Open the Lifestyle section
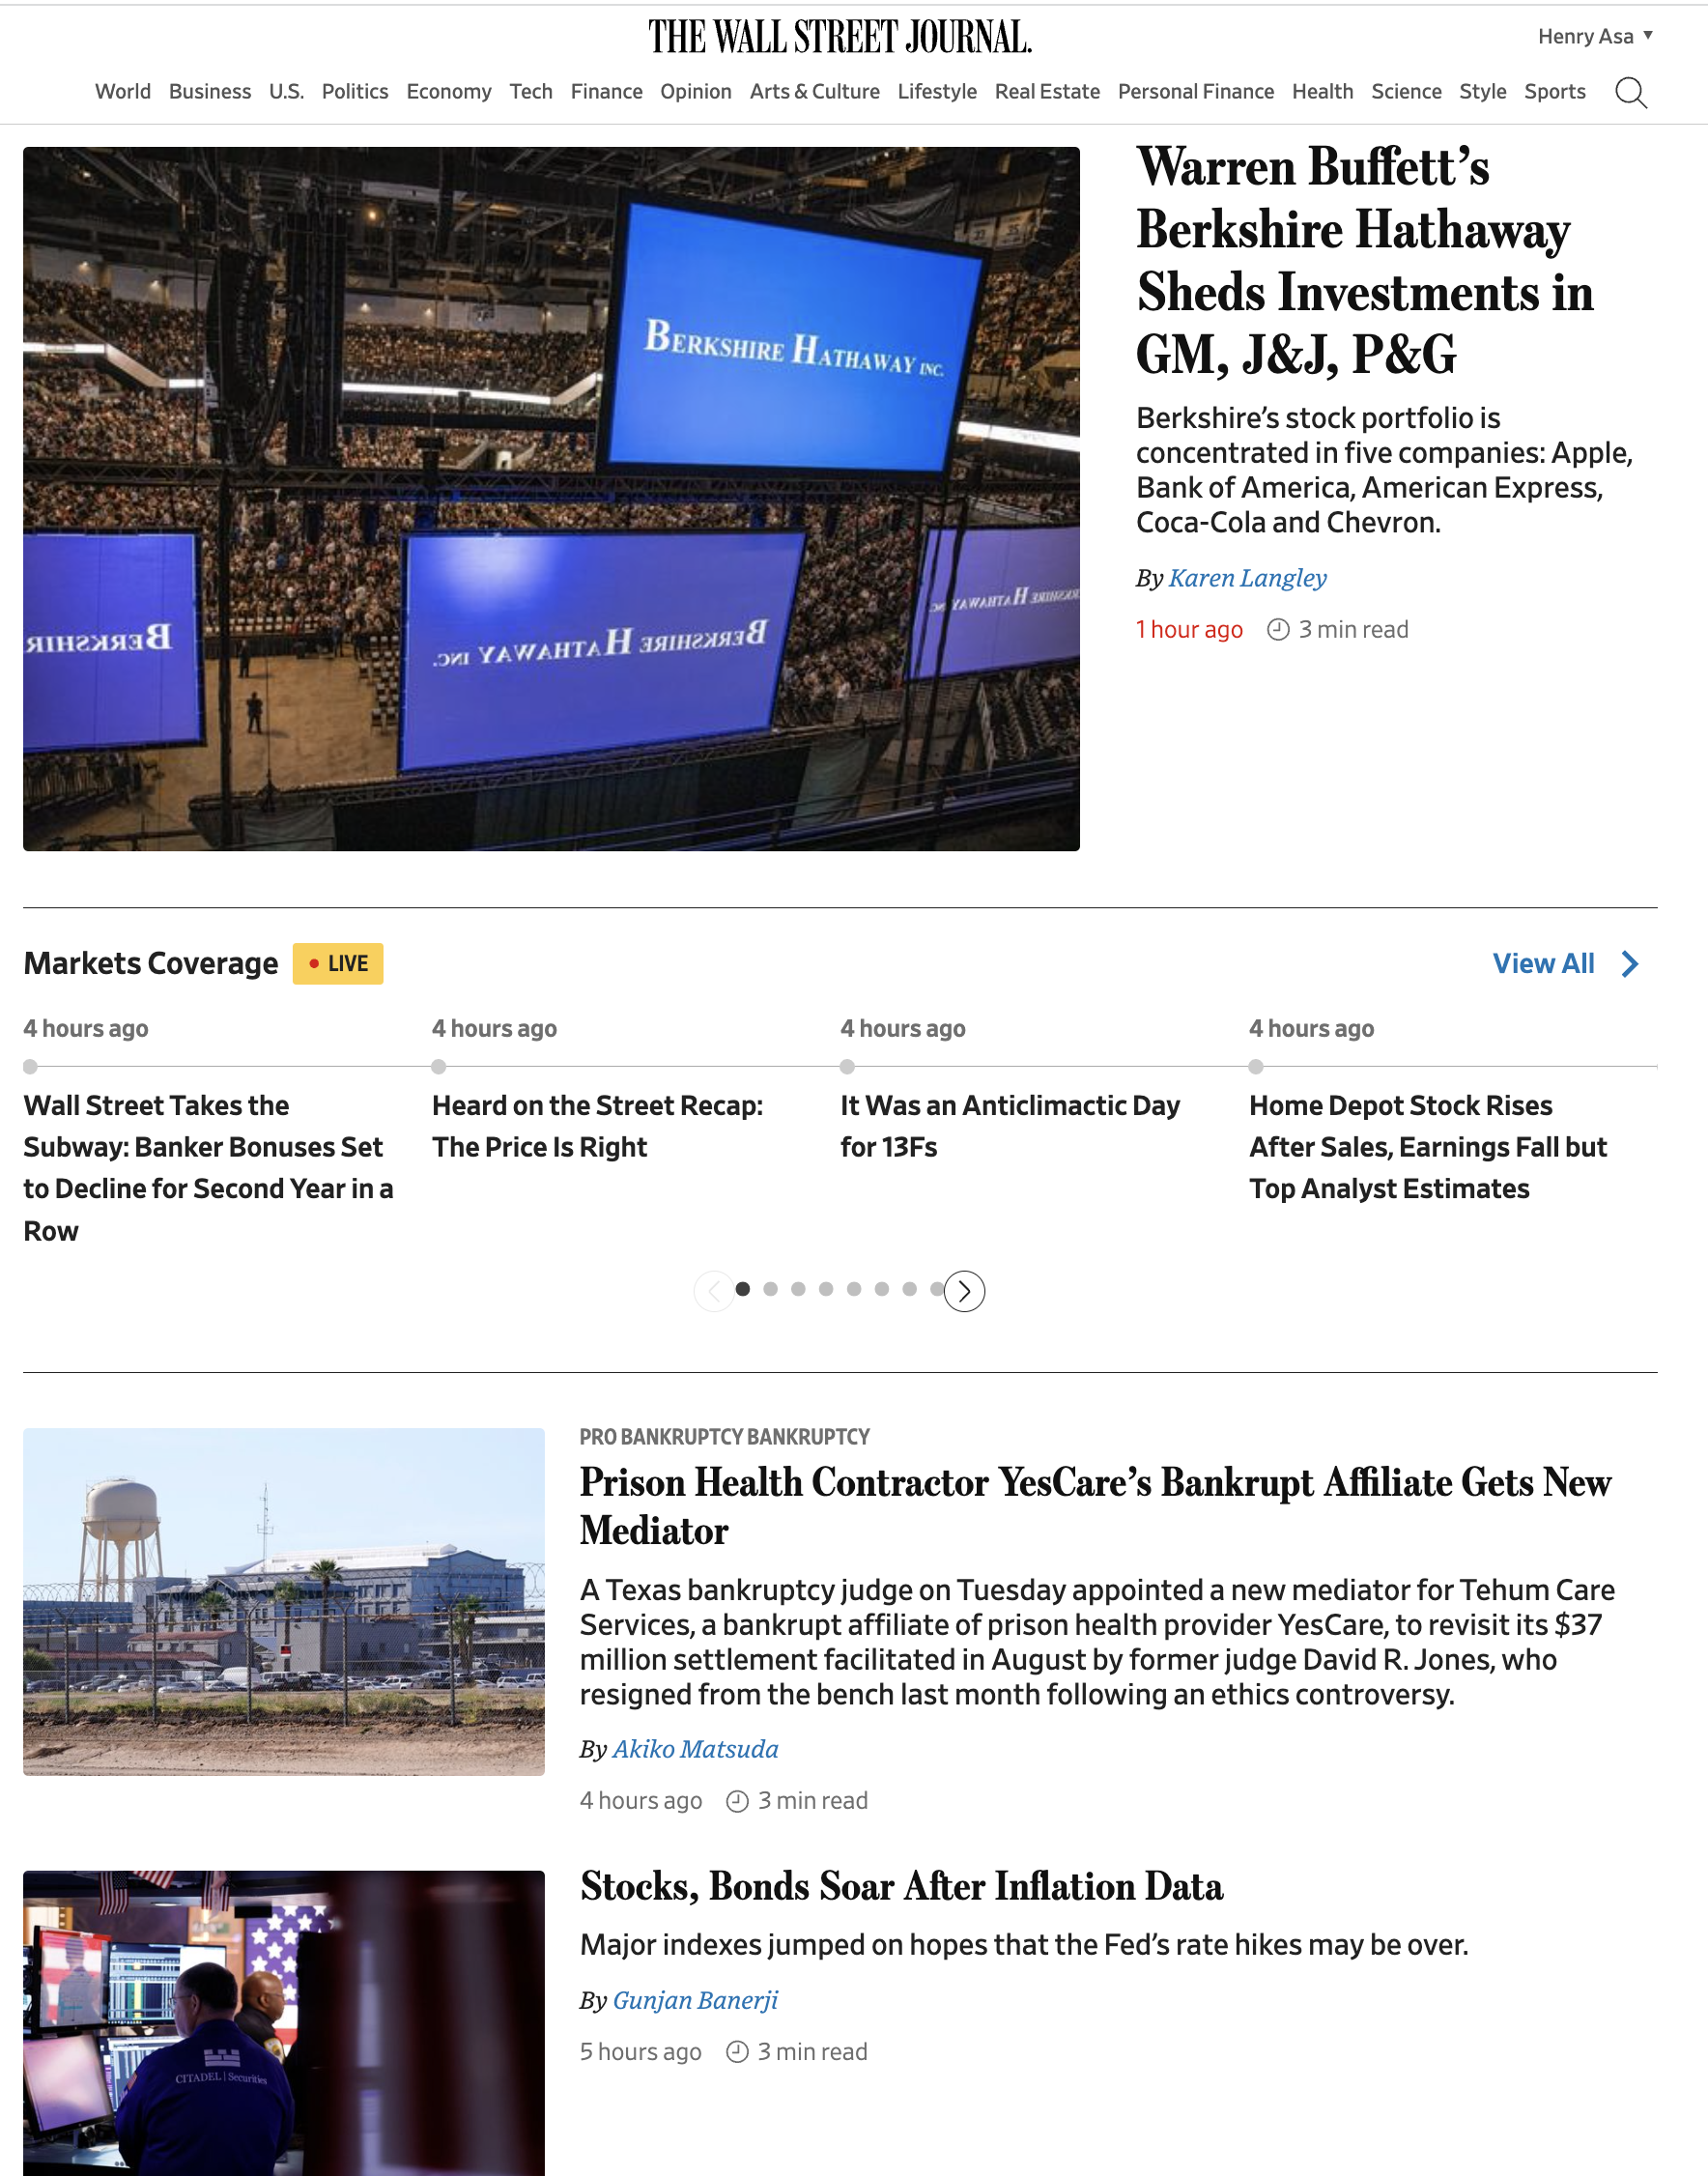The image size is (1708, 2176). (x=937, y=91)
